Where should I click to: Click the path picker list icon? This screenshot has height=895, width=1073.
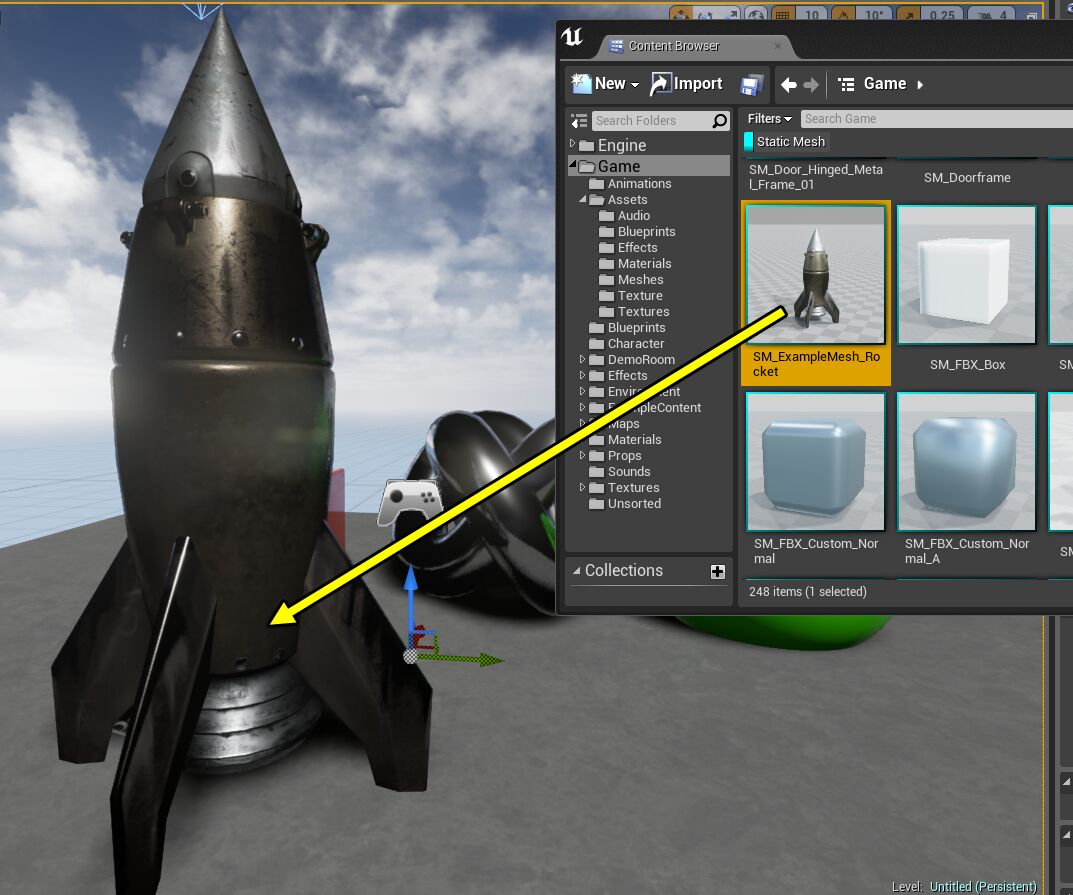(x=846, y=85)
